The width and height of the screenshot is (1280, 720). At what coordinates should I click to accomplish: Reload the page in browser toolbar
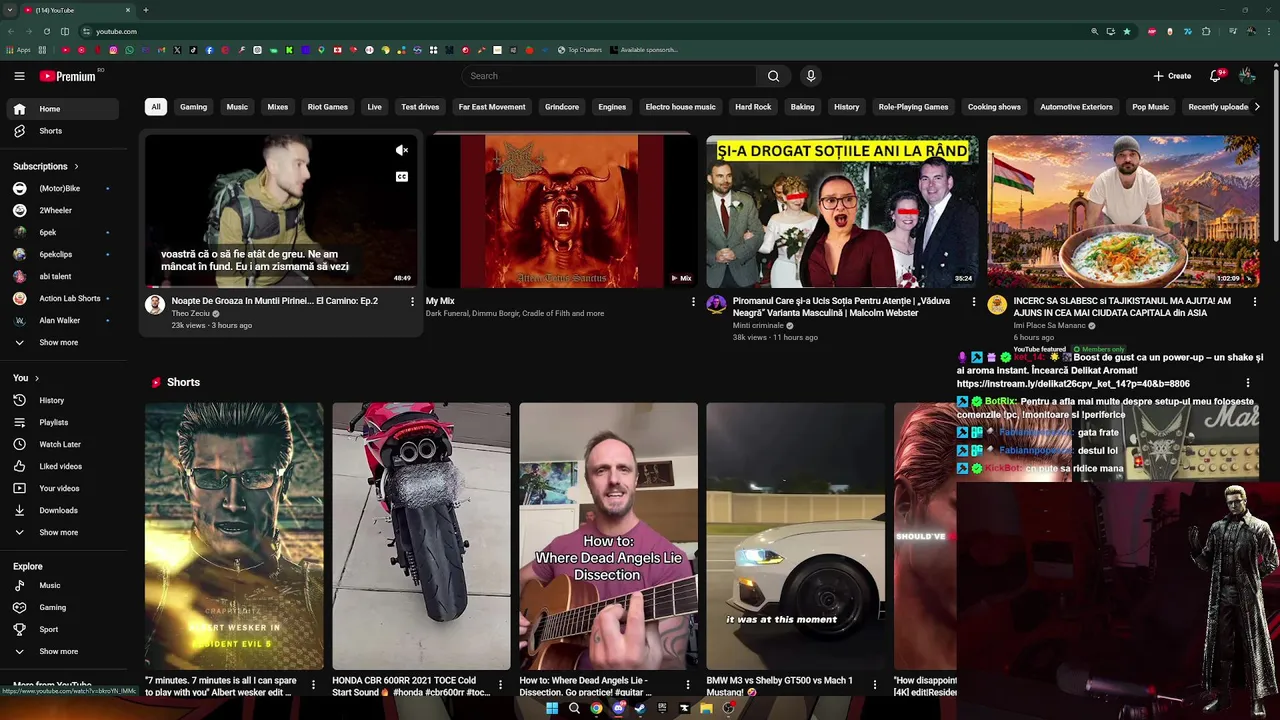pyautogui.click(x=46, y=31)
